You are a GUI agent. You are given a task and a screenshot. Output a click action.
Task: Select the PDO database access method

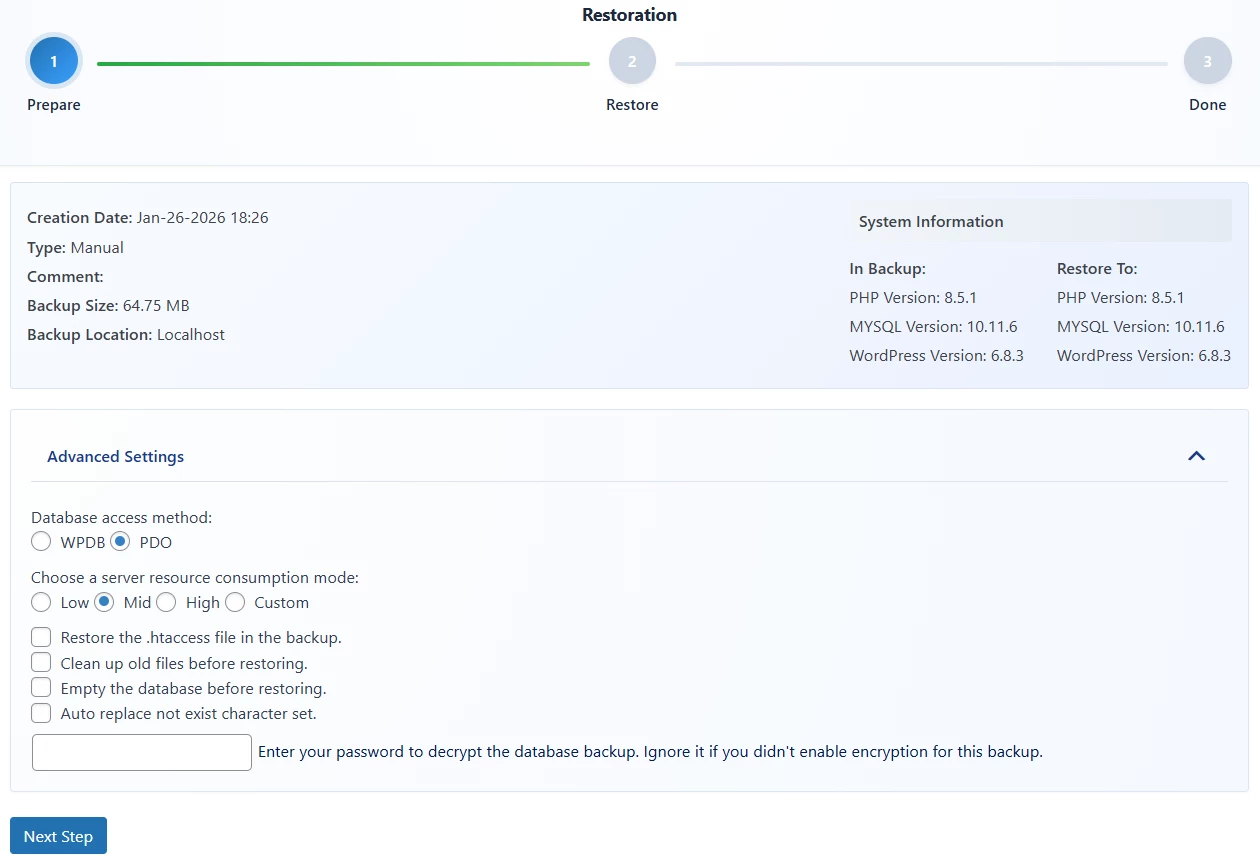(120, 542)
